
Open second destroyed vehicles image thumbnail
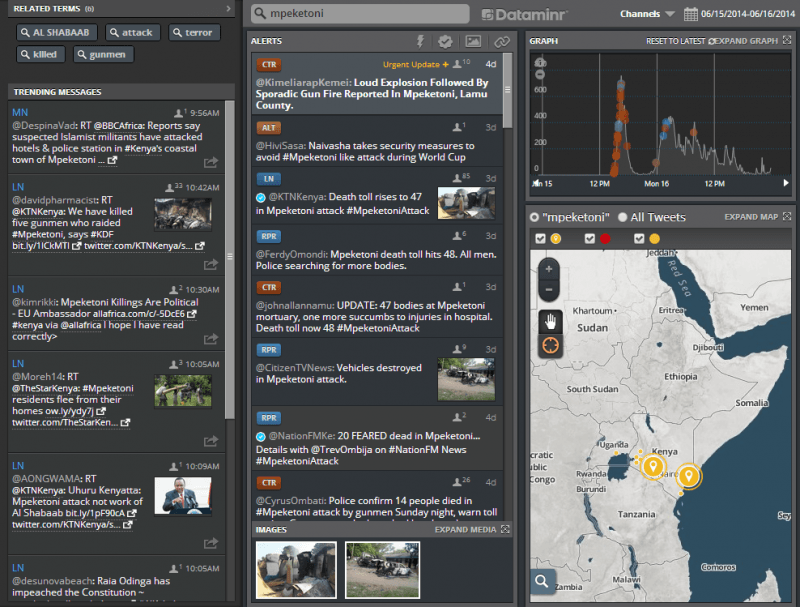click(x=383, y=570)
